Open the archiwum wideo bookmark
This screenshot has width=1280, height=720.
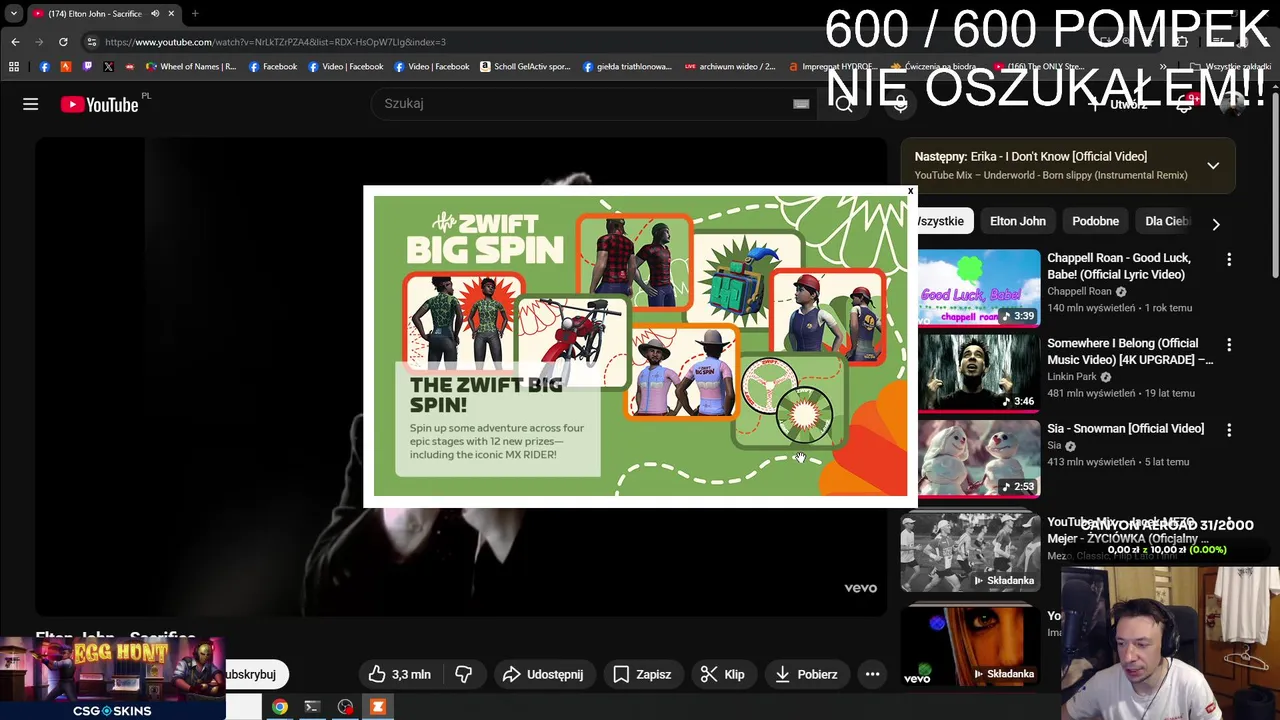coord(730,67)
